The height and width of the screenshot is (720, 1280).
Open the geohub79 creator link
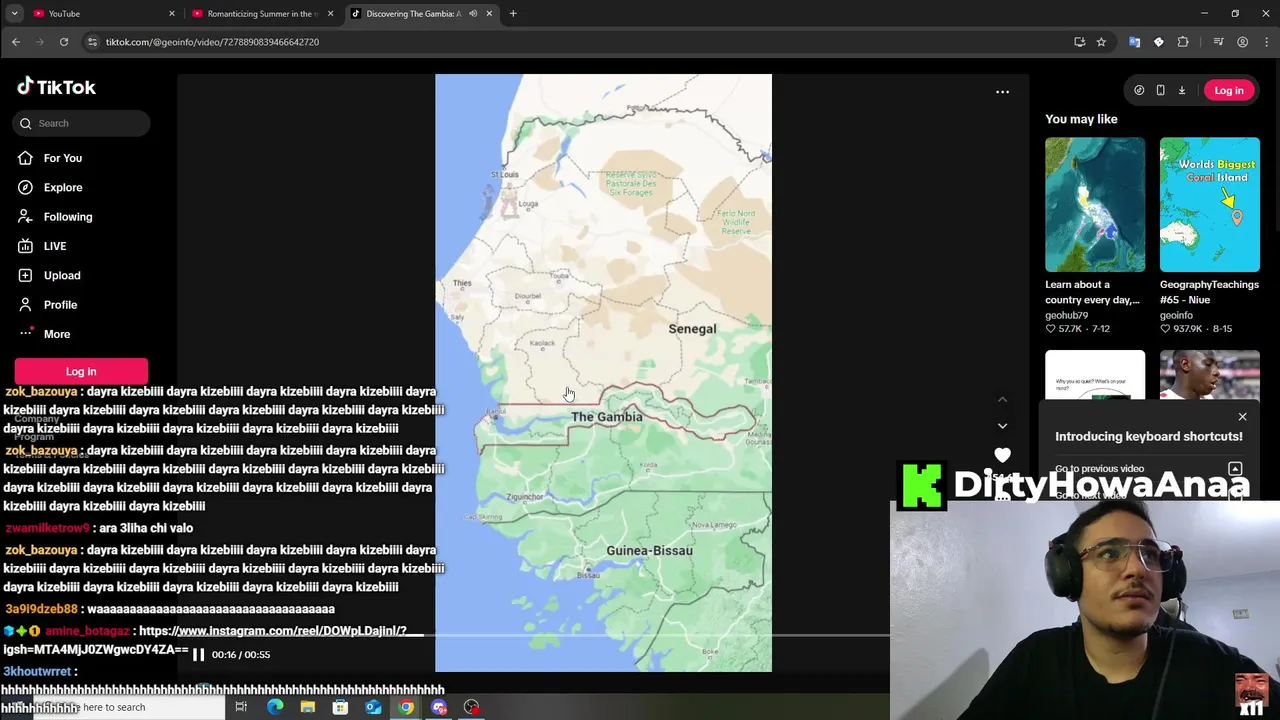click(x=1066, y=315)
